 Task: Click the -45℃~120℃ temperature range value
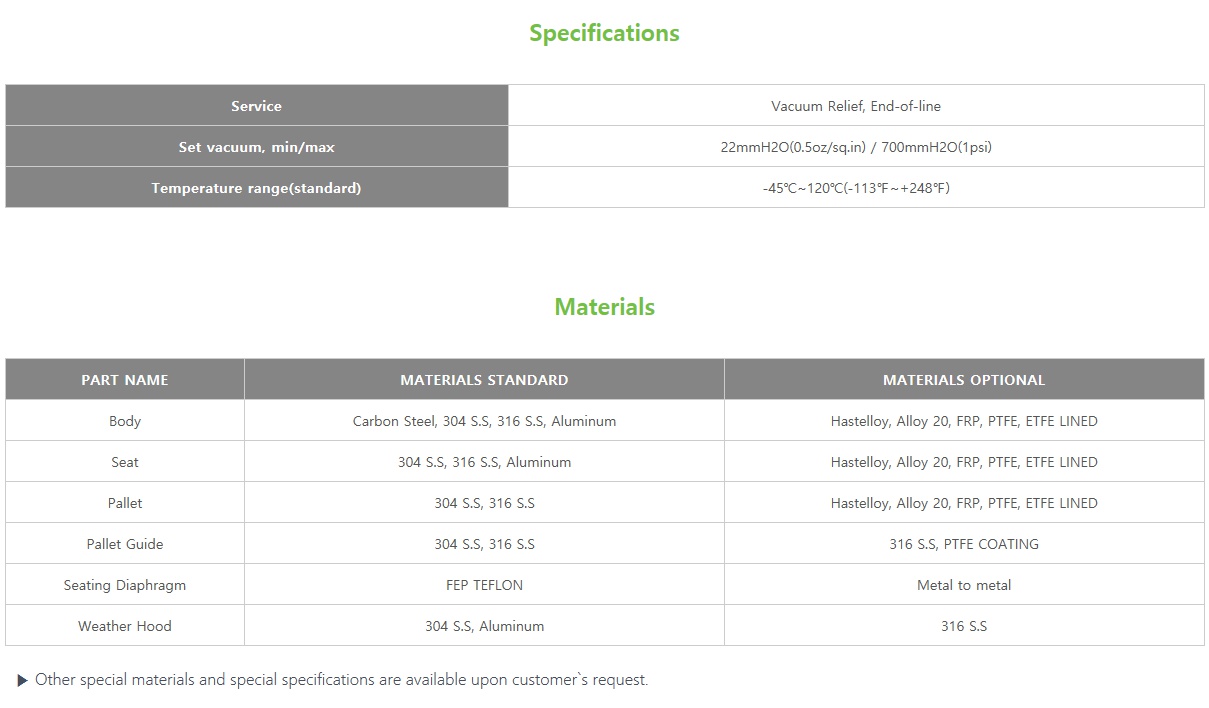(x=855, y=188)
